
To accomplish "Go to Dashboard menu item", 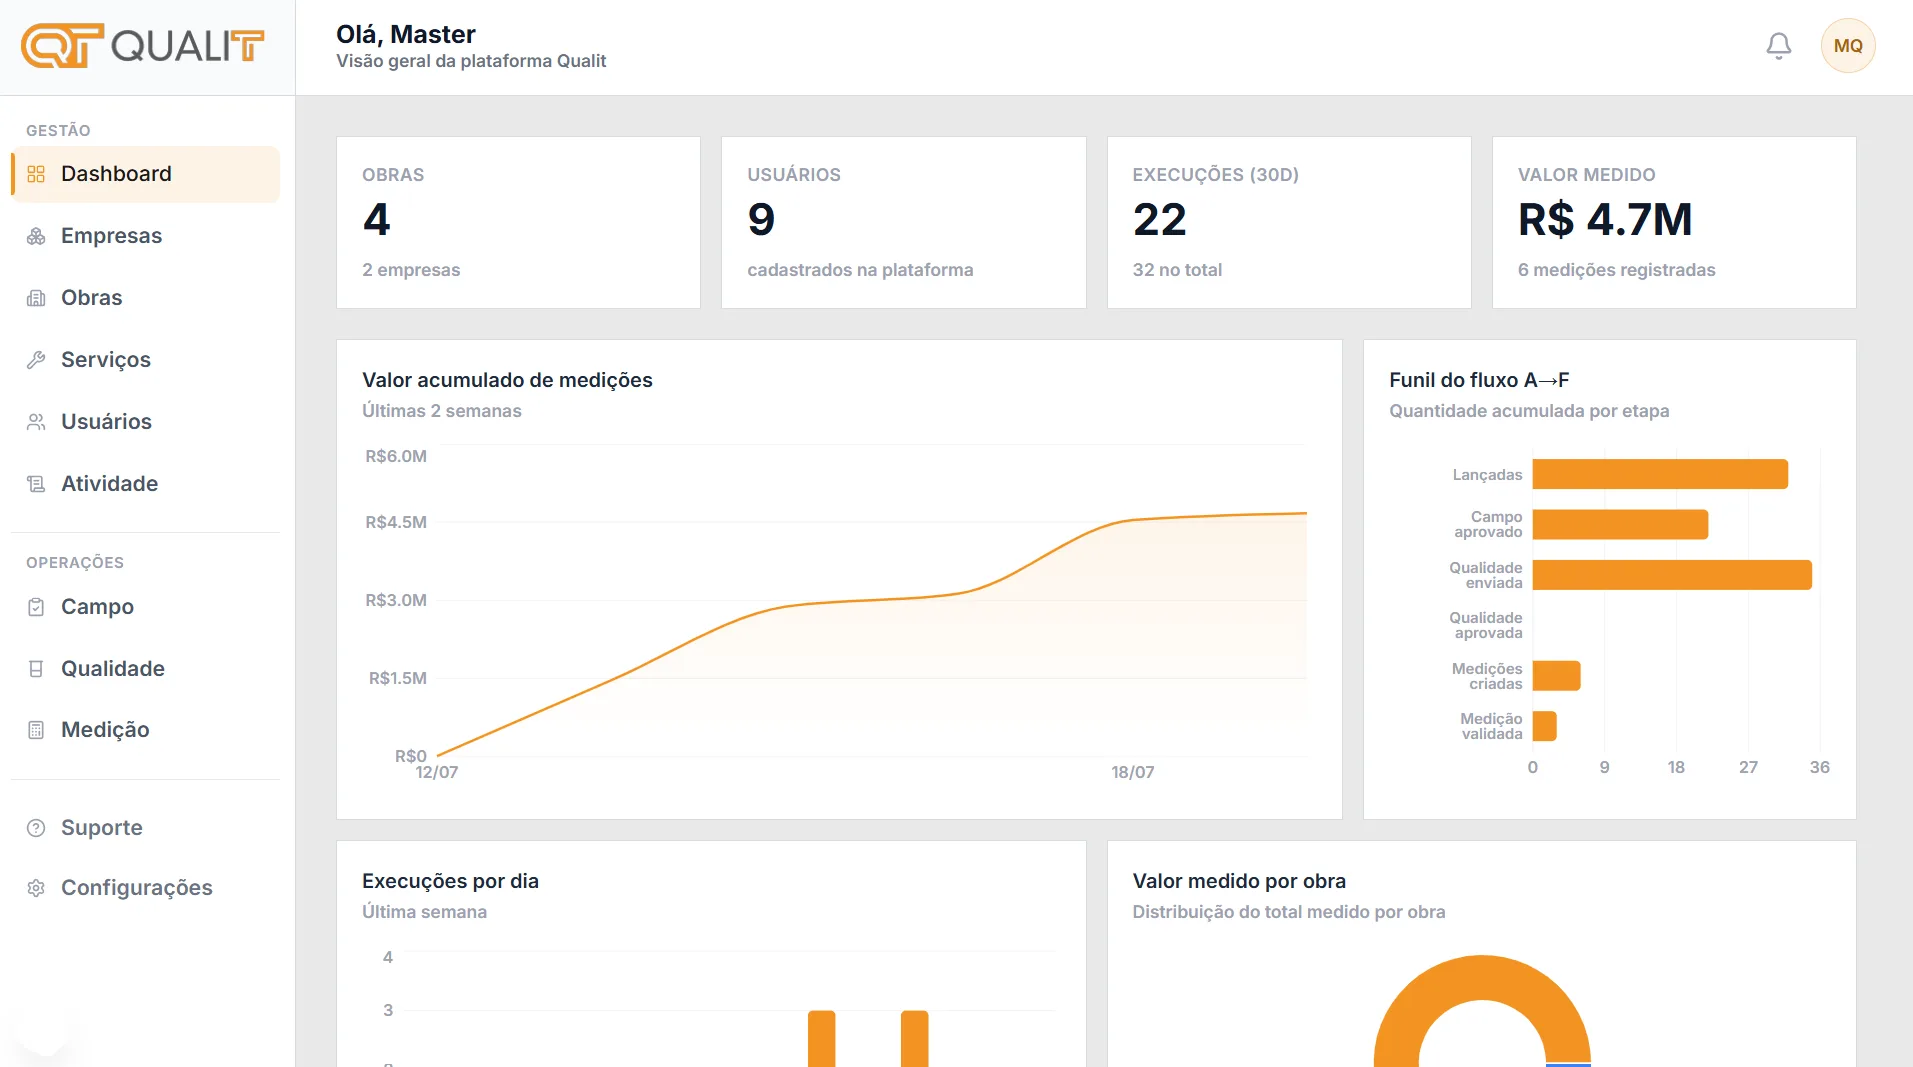I will pyautogui.click(x=145, y=174).
